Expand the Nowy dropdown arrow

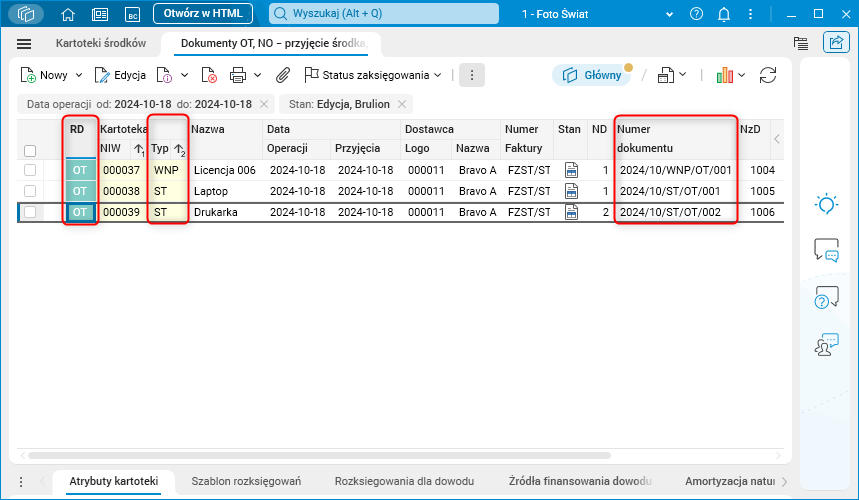point(79,75)
